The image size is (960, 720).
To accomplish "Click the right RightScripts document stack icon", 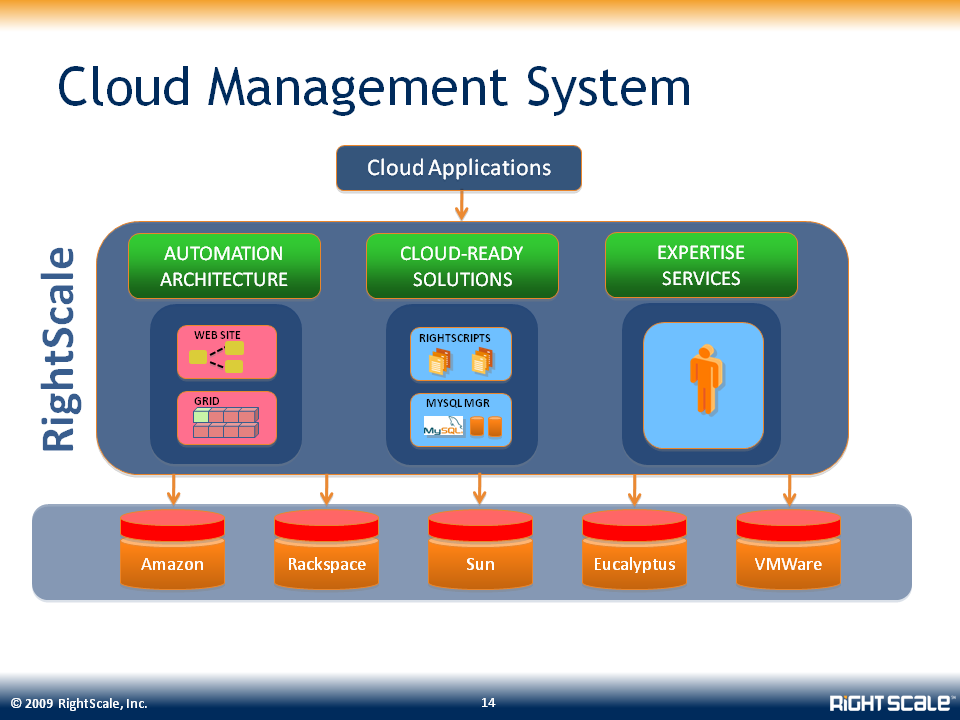I will [x=482, y=361].
